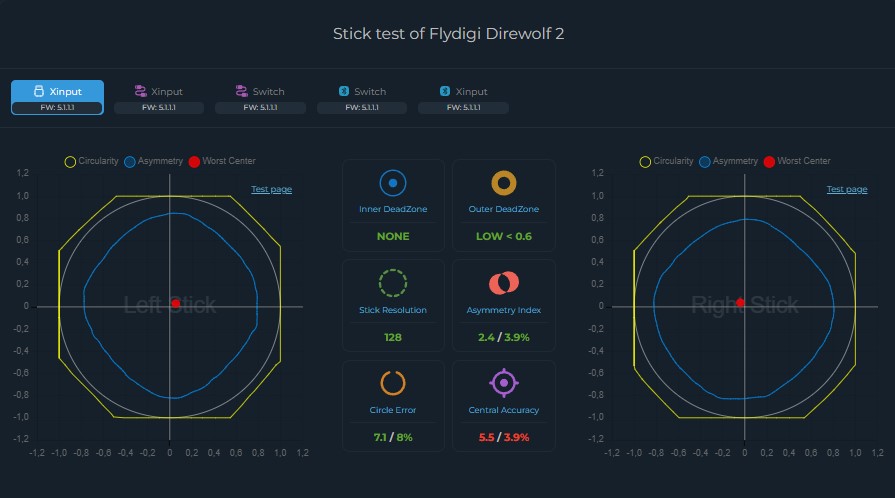895x498 pixels.
Task: Click the 7.1 / 8% circle error value
Action: click(x=393, y=437)
